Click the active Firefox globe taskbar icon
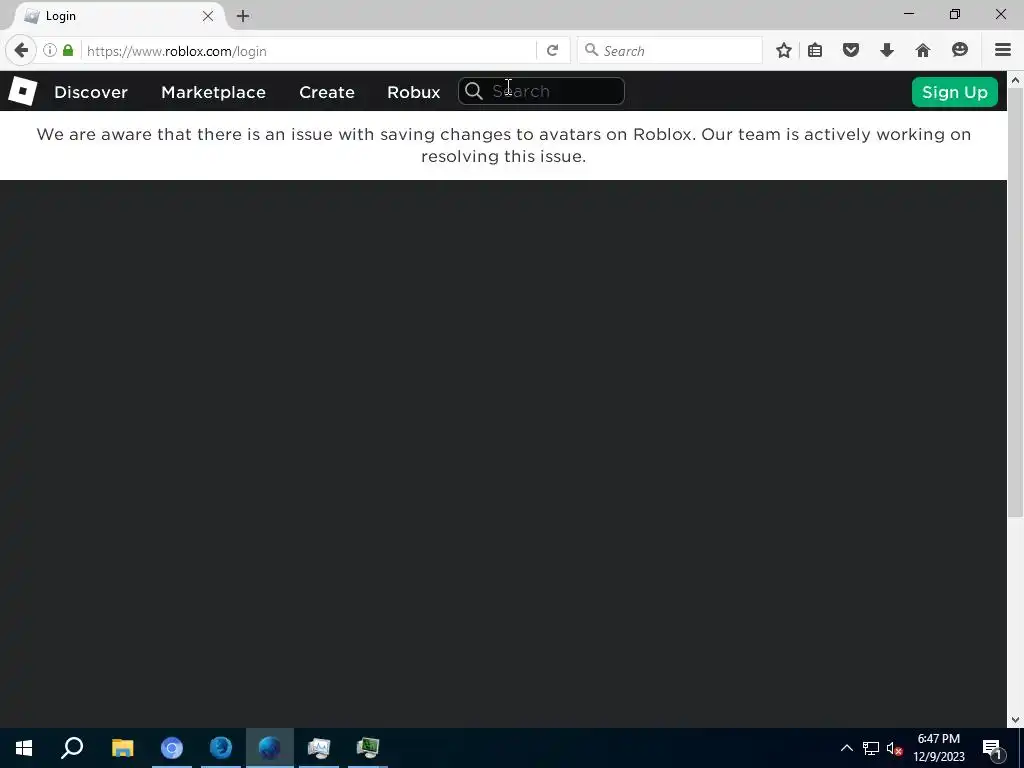Viewport: 1024px width, 768px height. point(270,748)
